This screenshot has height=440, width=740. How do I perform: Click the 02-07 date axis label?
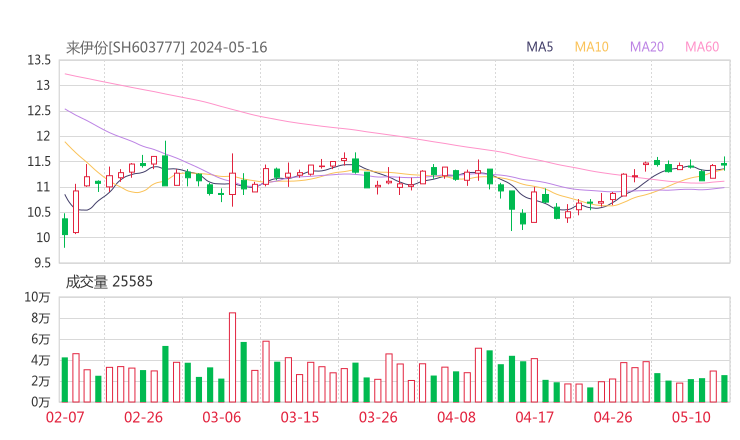(65, 417)
